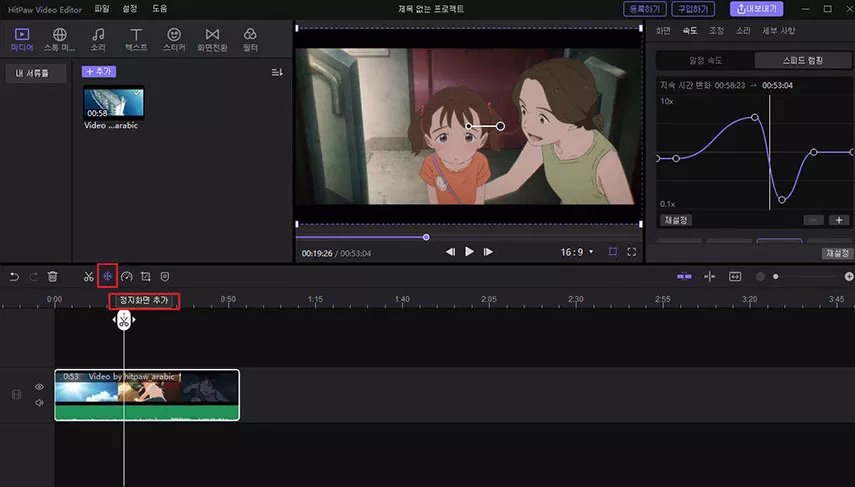
Task: Fit the timeline to the window with the fit icon
Action: [735, 276]
